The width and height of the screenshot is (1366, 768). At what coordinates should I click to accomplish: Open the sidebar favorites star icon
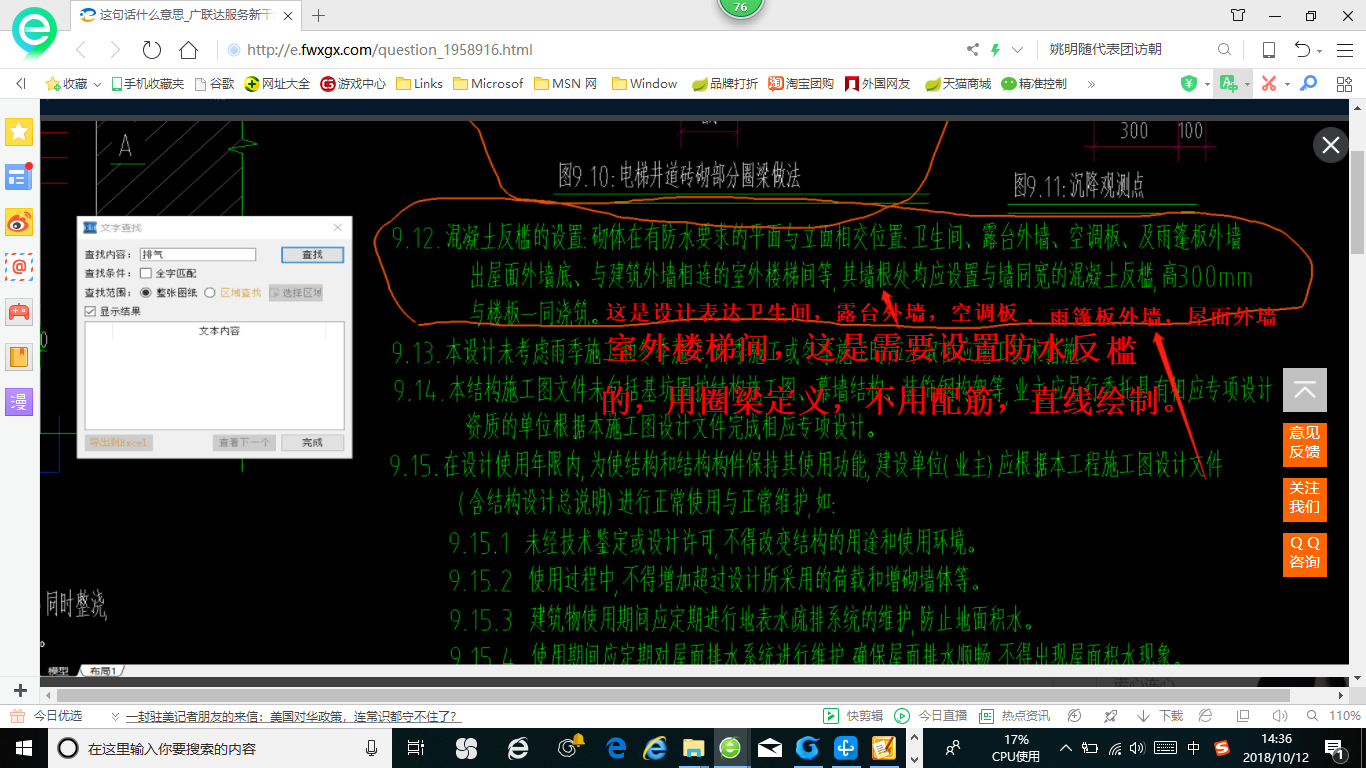pyautogui.click(x=19, y=132)
